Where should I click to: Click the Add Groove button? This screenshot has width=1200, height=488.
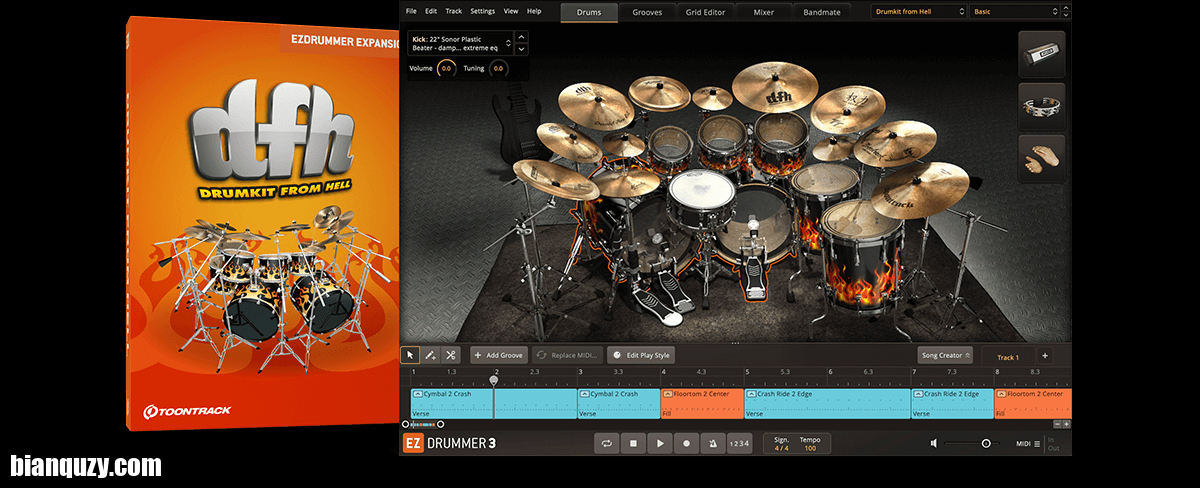click(x=499, y=355)
